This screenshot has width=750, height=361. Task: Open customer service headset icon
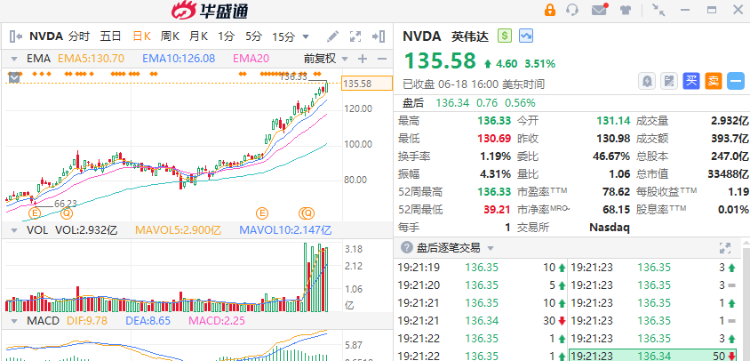(x=572, y=10)
